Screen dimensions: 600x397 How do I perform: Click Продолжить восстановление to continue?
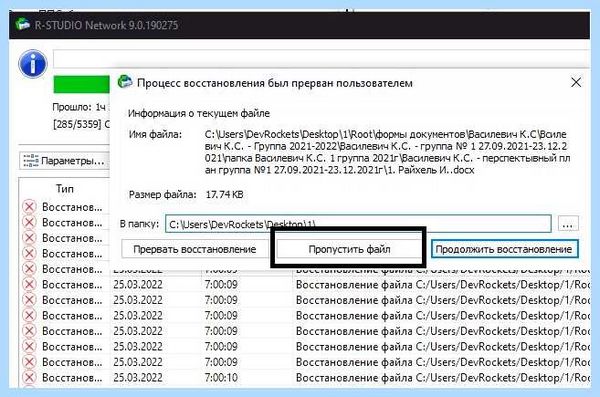point(504,250)
